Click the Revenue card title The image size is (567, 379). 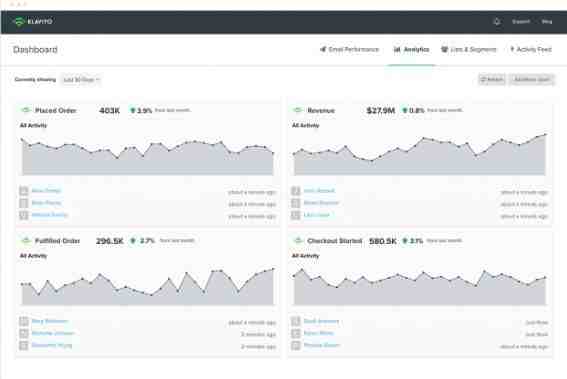(321, 110)
